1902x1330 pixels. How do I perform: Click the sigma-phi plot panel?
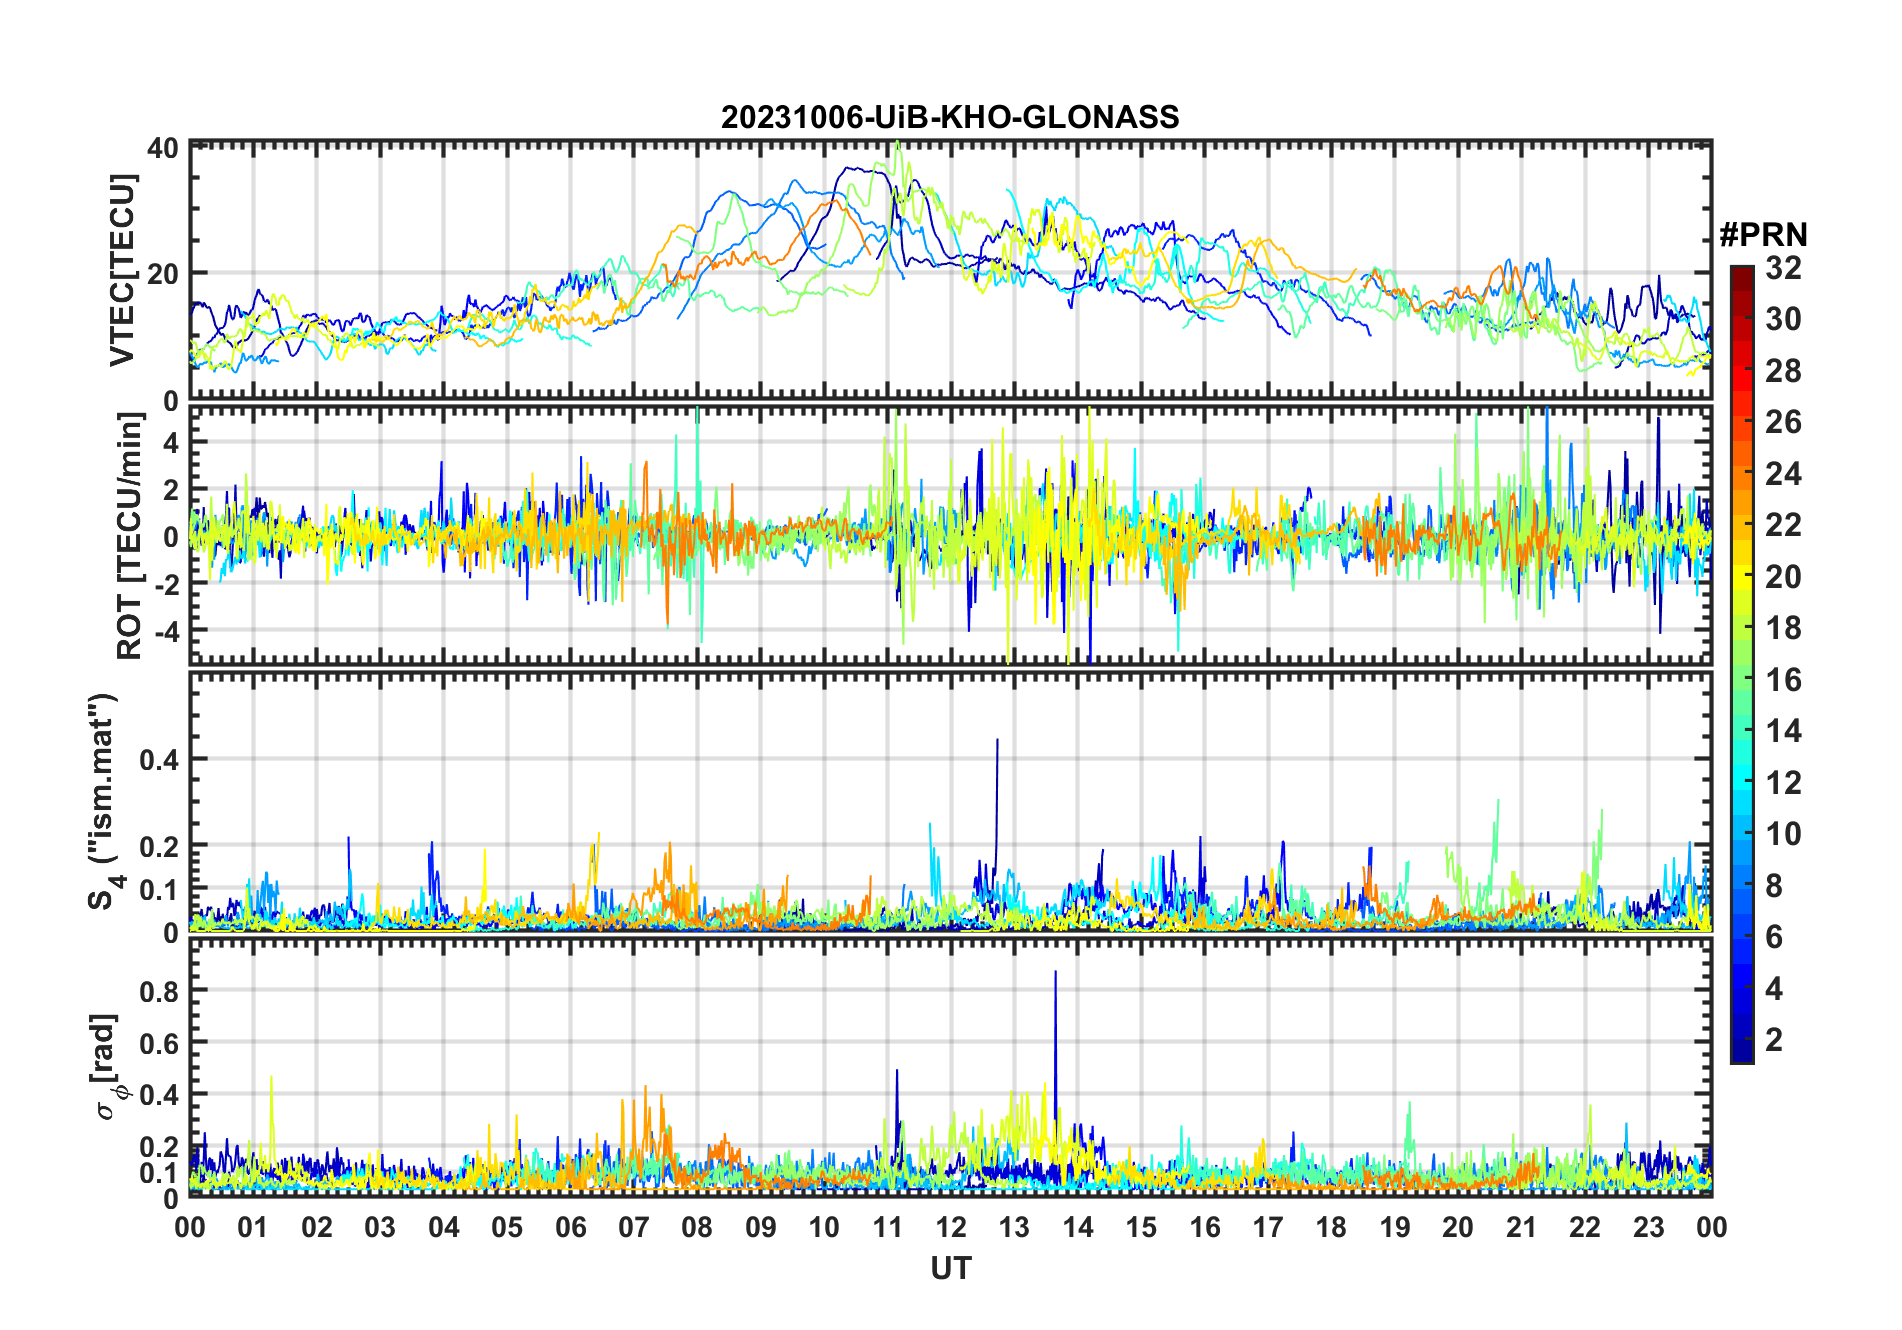coord(951,1067)
